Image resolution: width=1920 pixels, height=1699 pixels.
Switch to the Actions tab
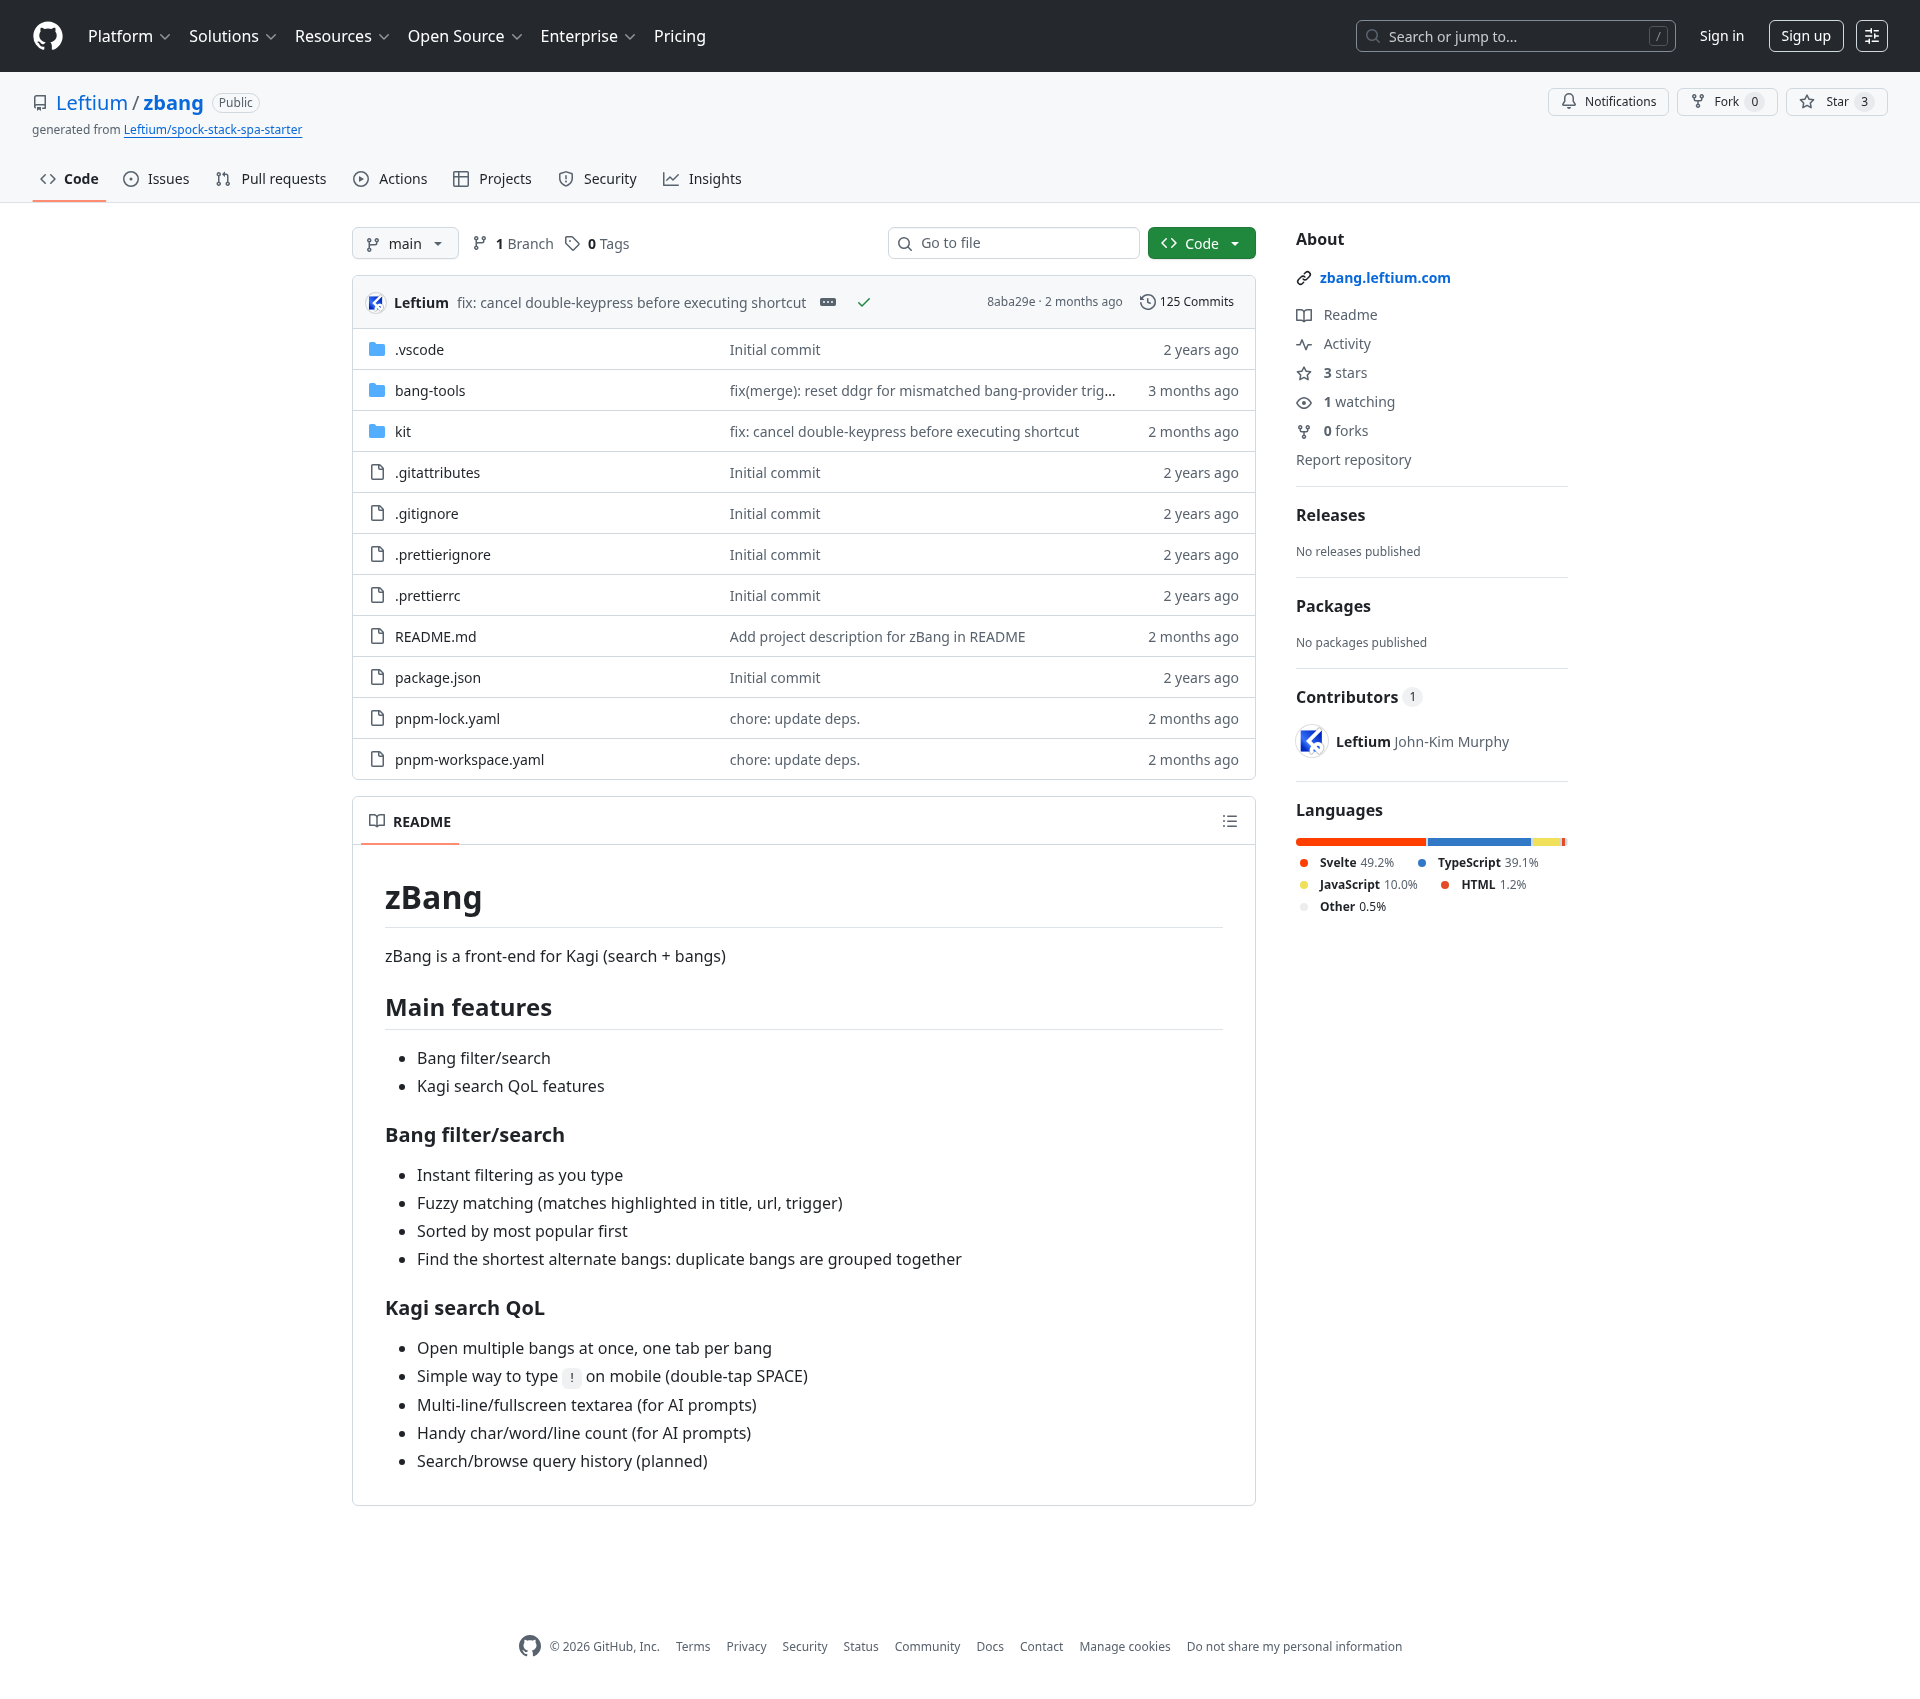(x=390, y=179)
